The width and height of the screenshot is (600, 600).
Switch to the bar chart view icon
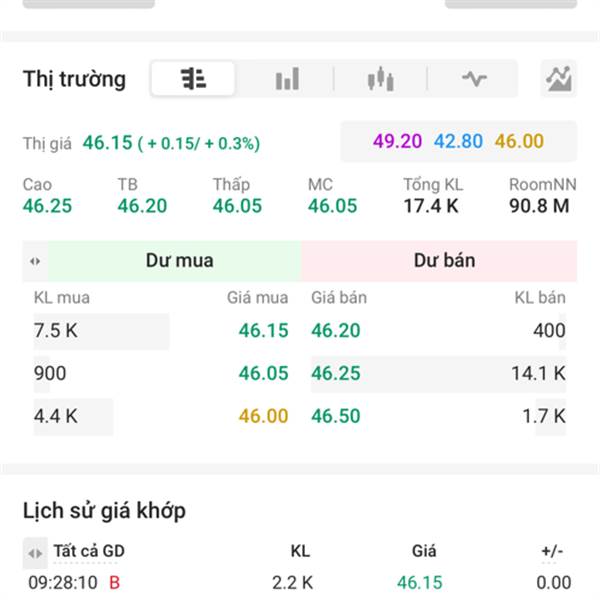click(287, 78)
